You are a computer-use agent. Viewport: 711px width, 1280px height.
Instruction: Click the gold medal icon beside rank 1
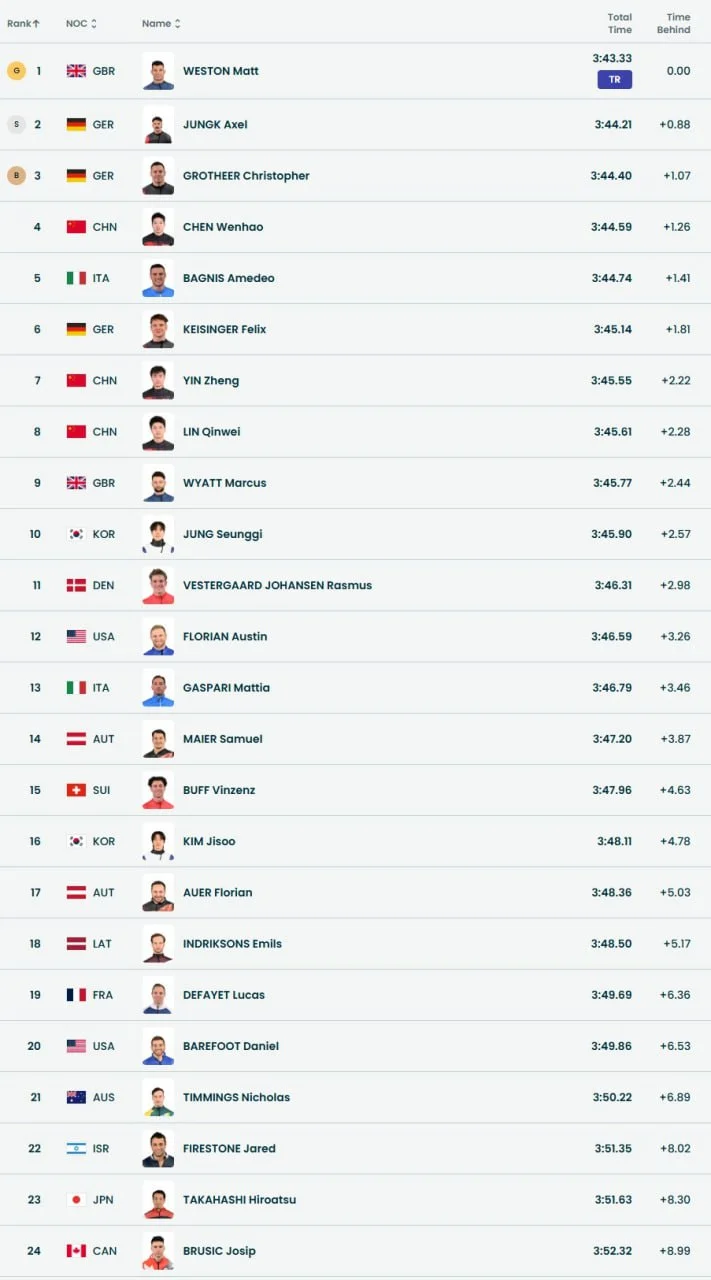click(16, 71)
